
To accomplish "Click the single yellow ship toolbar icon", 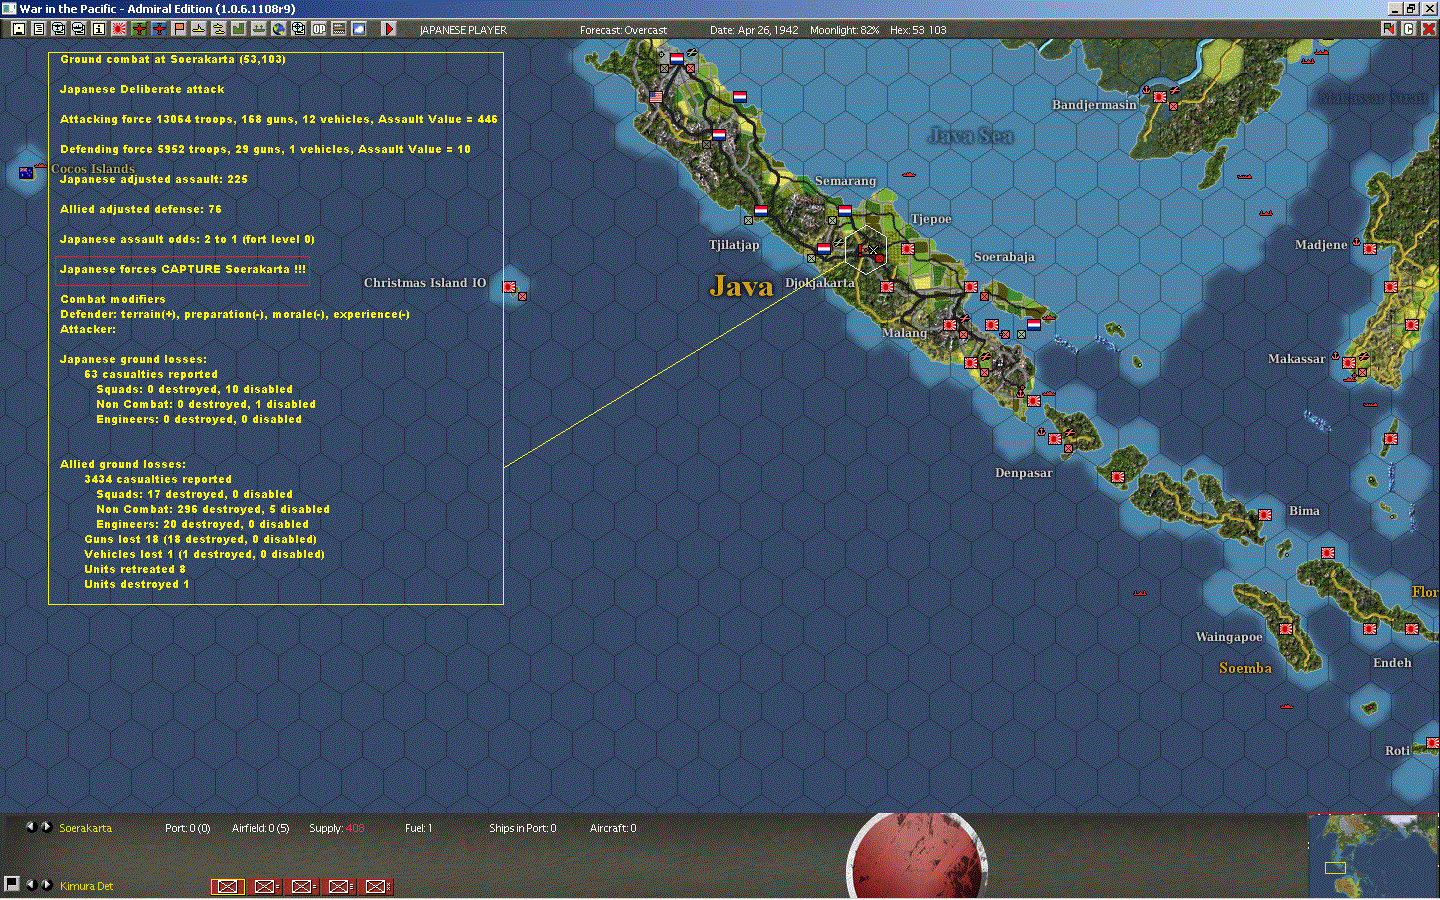I will 199,29.
